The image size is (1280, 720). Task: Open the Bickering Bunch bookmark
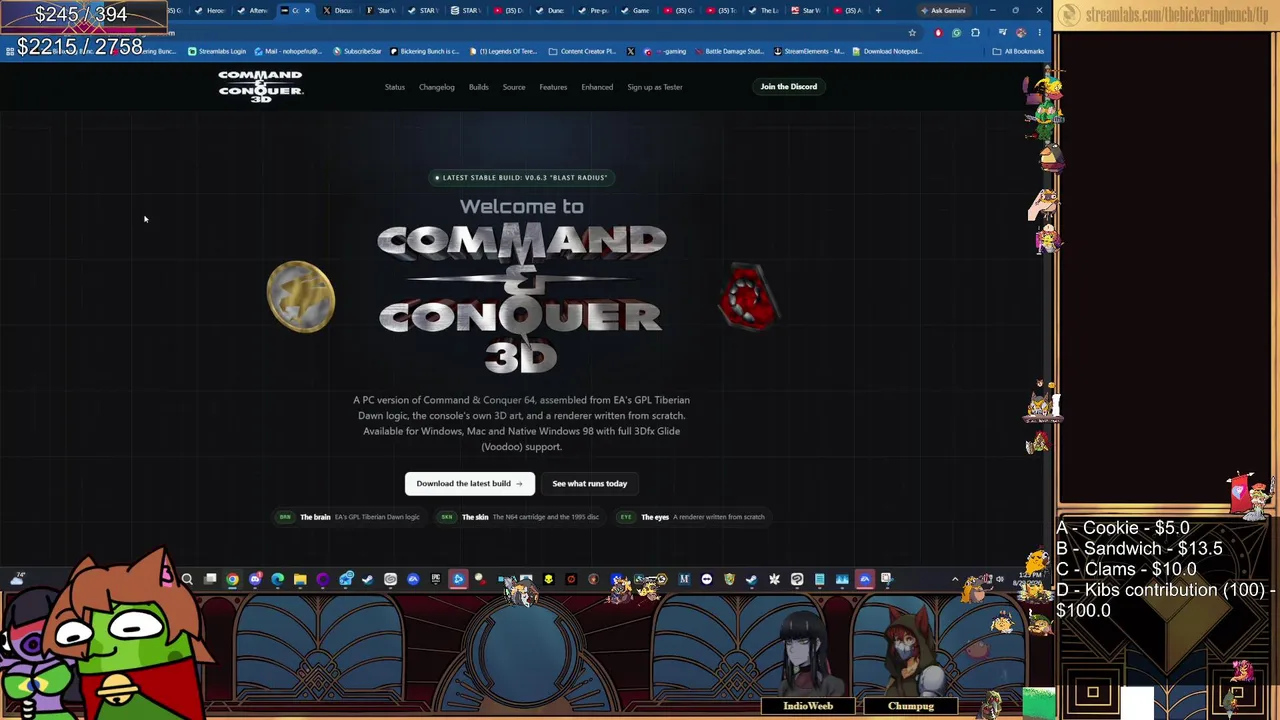click(x=425, y=52)
